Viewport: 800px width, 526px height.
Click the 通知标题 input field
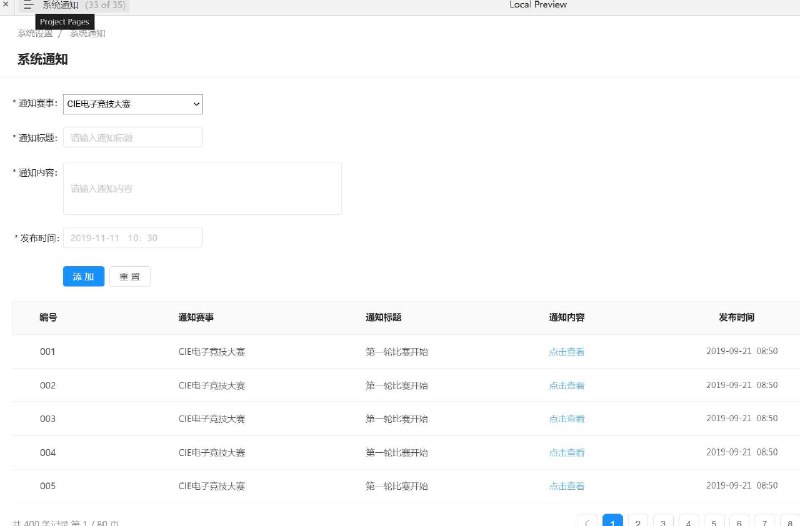[133, 137]
